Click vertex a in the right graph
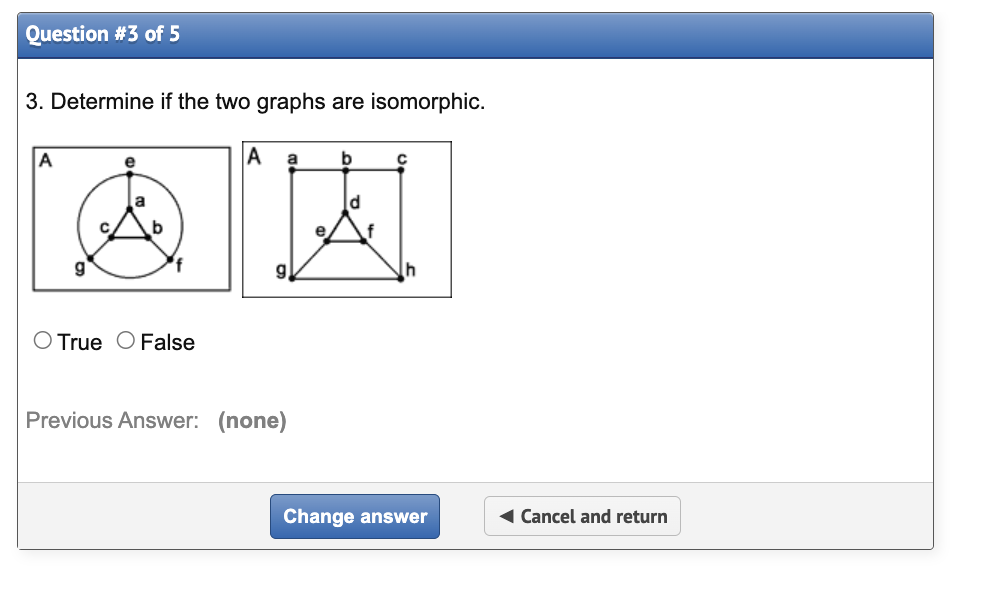The image size is (1000, 594). tap(292, 169)
